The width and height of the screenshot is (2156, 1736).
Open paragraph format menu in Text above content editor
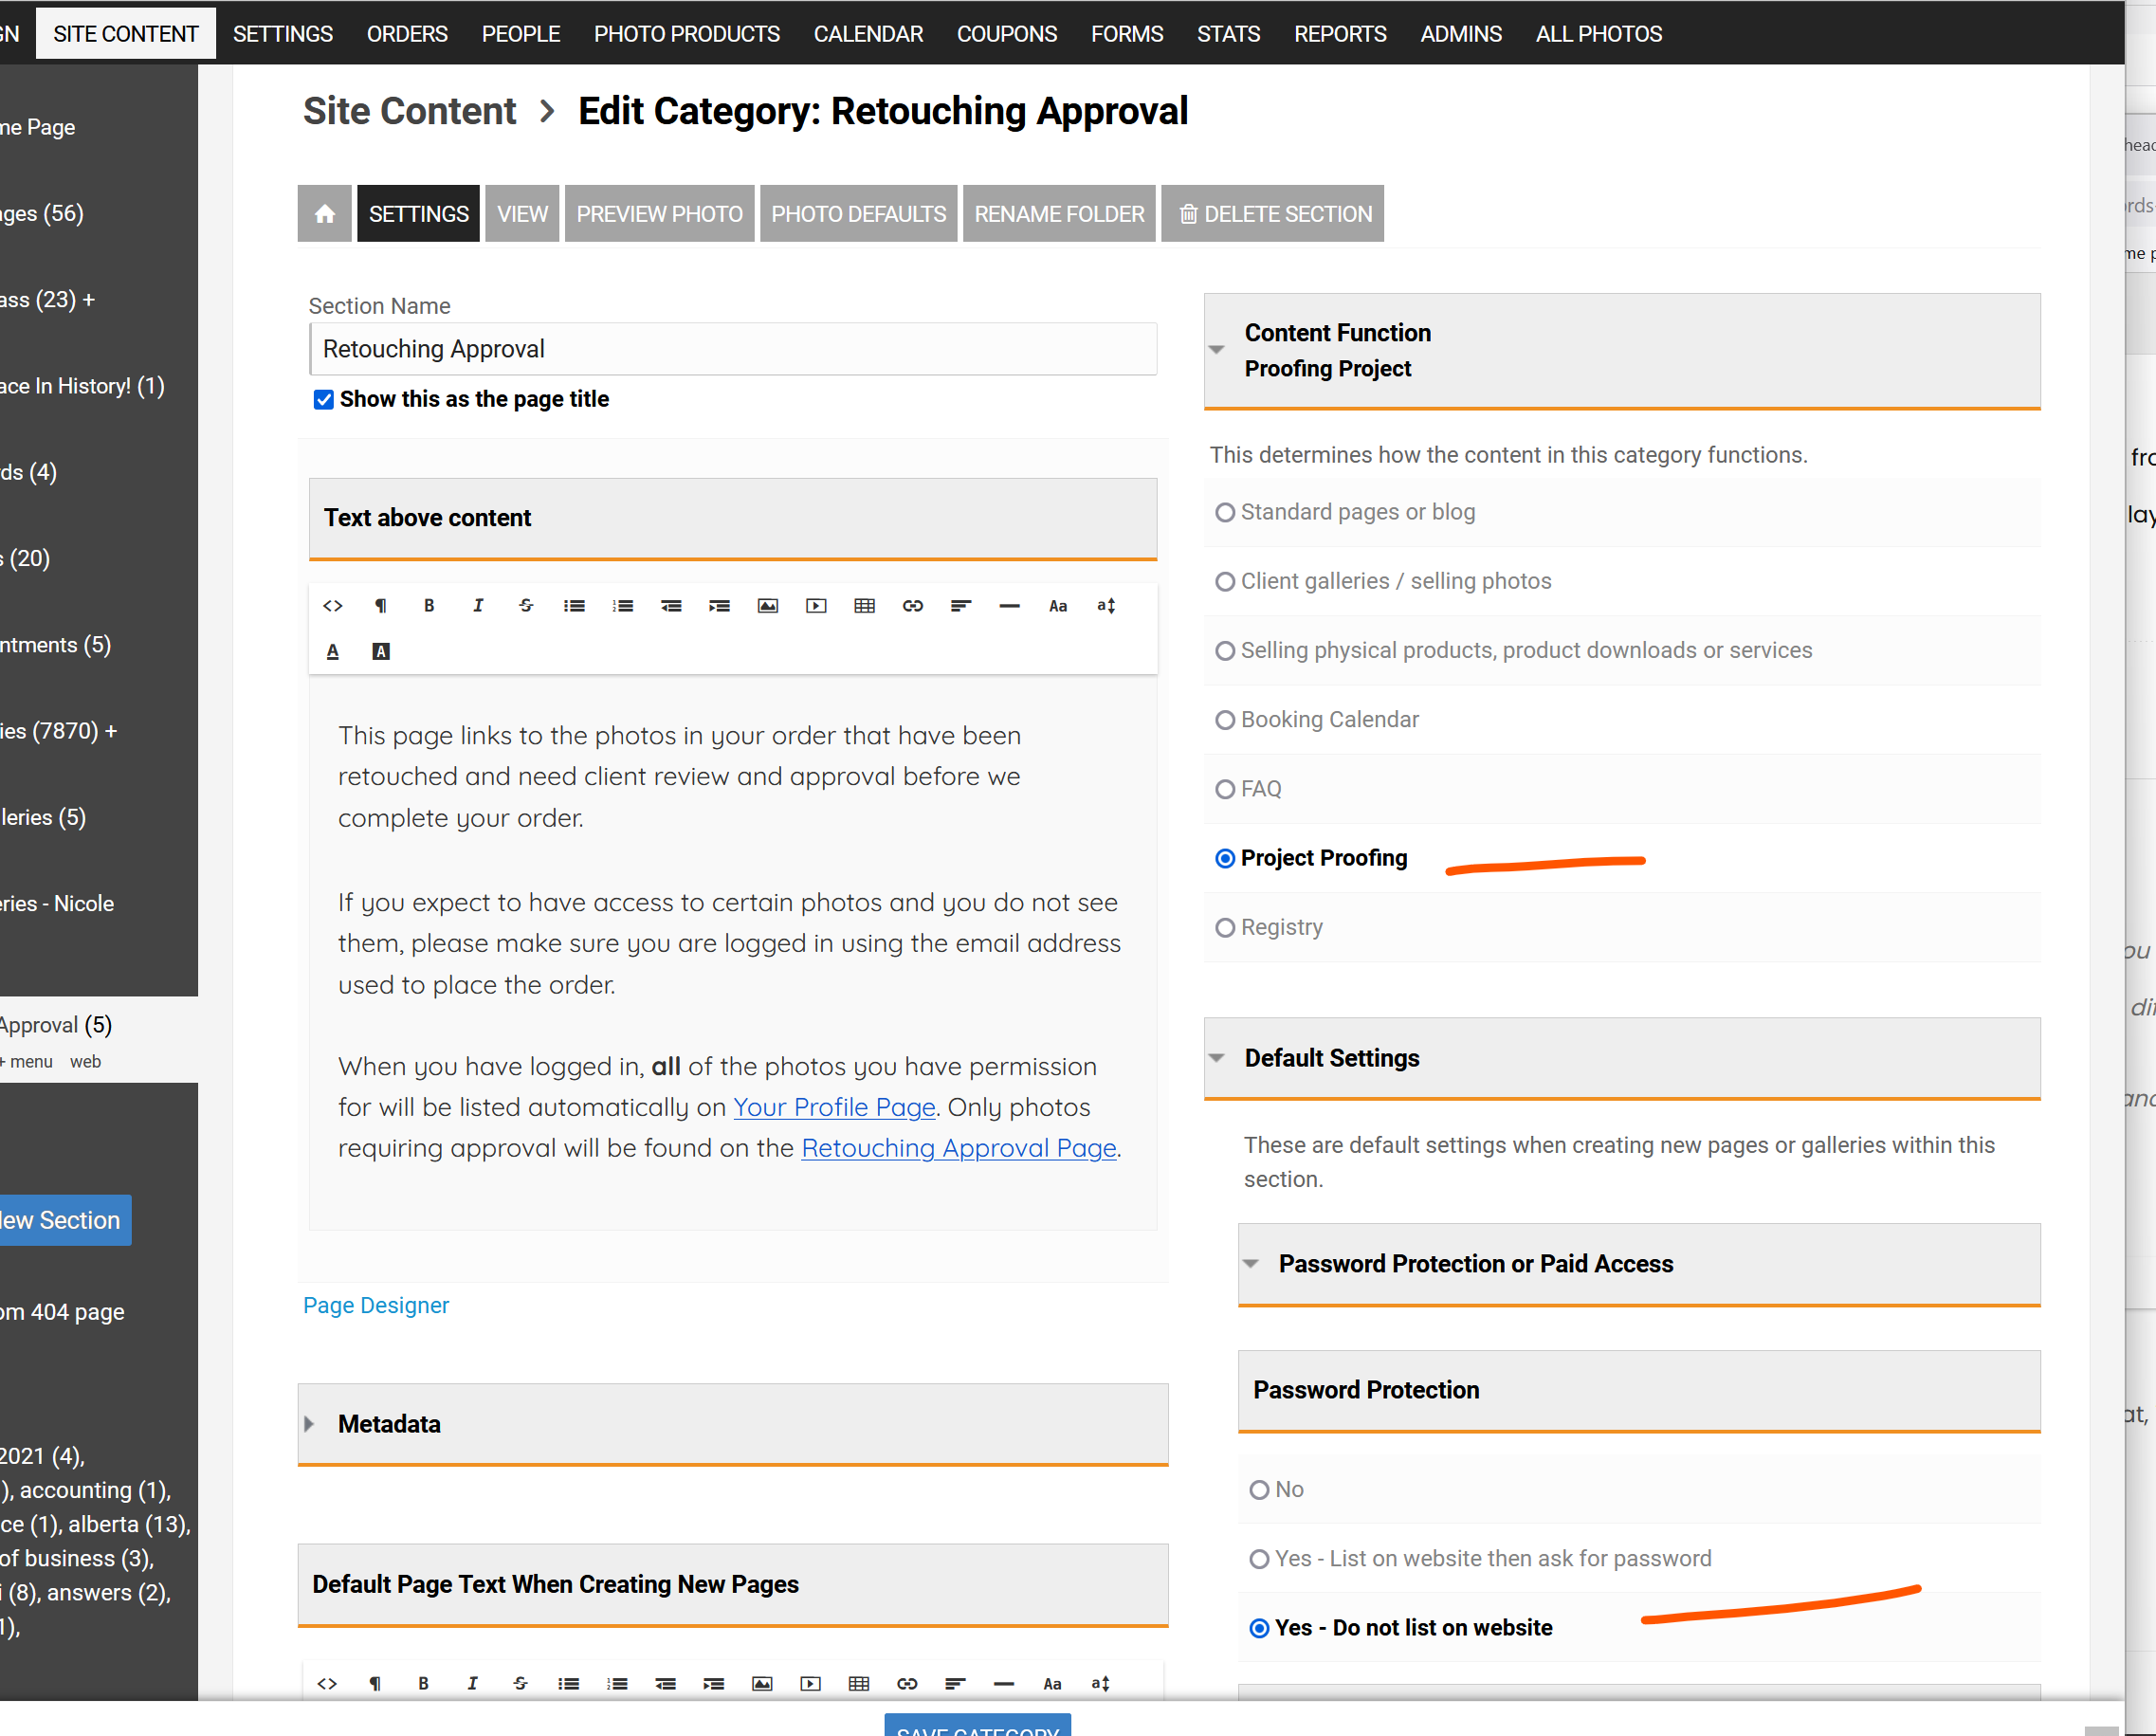click(x=381, y=606)
